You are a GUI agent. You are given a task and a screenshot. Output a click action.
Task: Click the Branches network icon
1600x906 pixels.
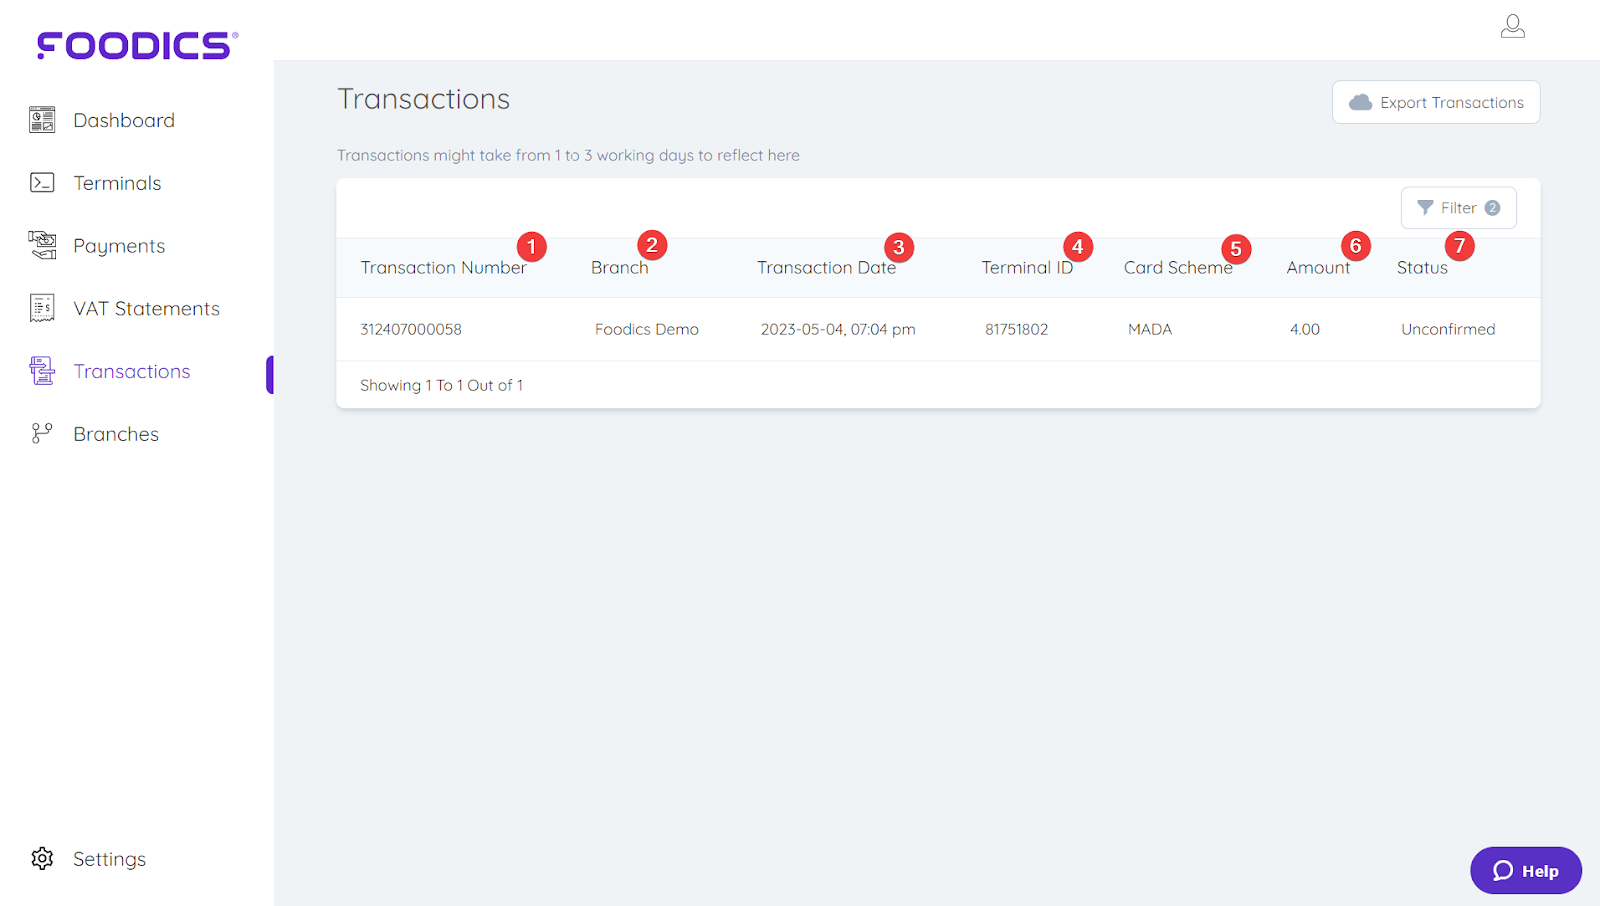(41, 433)
